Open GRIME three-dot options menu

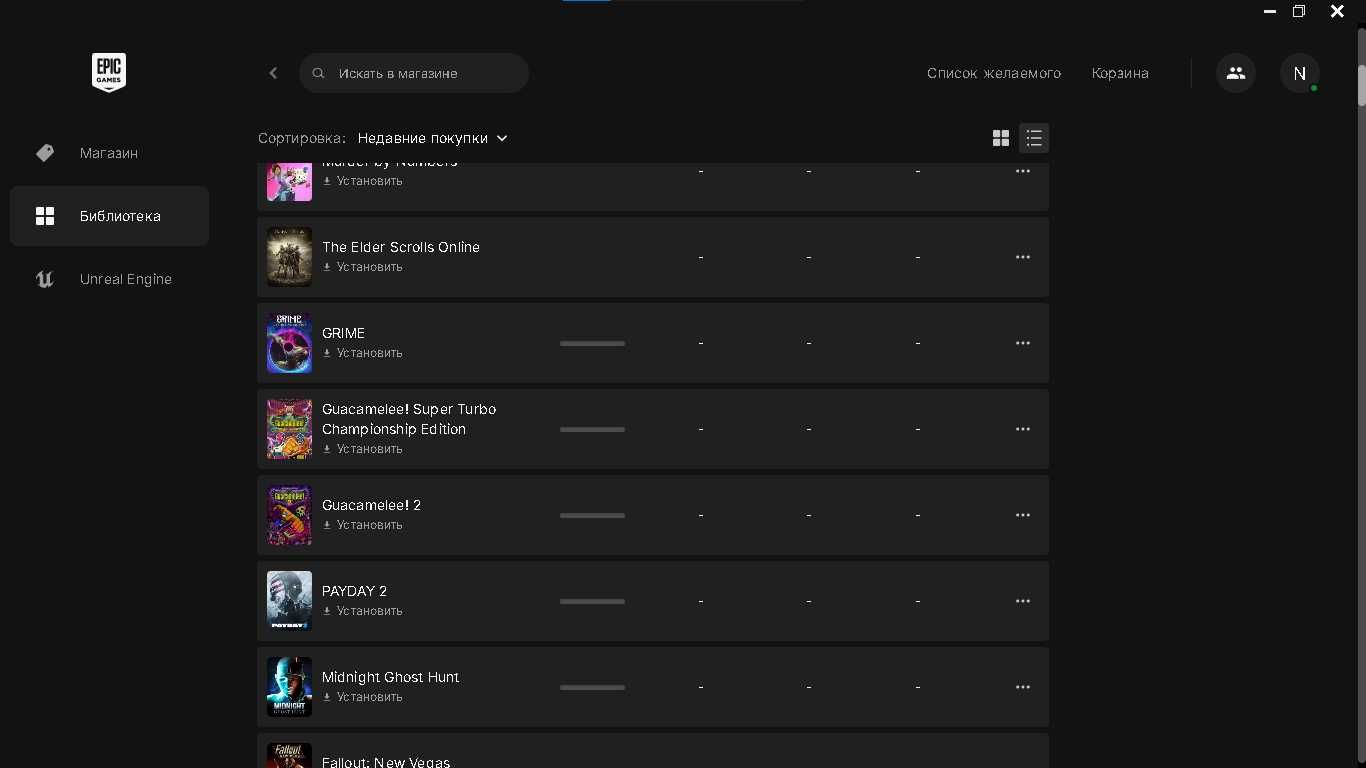(x=1023, y=343)
